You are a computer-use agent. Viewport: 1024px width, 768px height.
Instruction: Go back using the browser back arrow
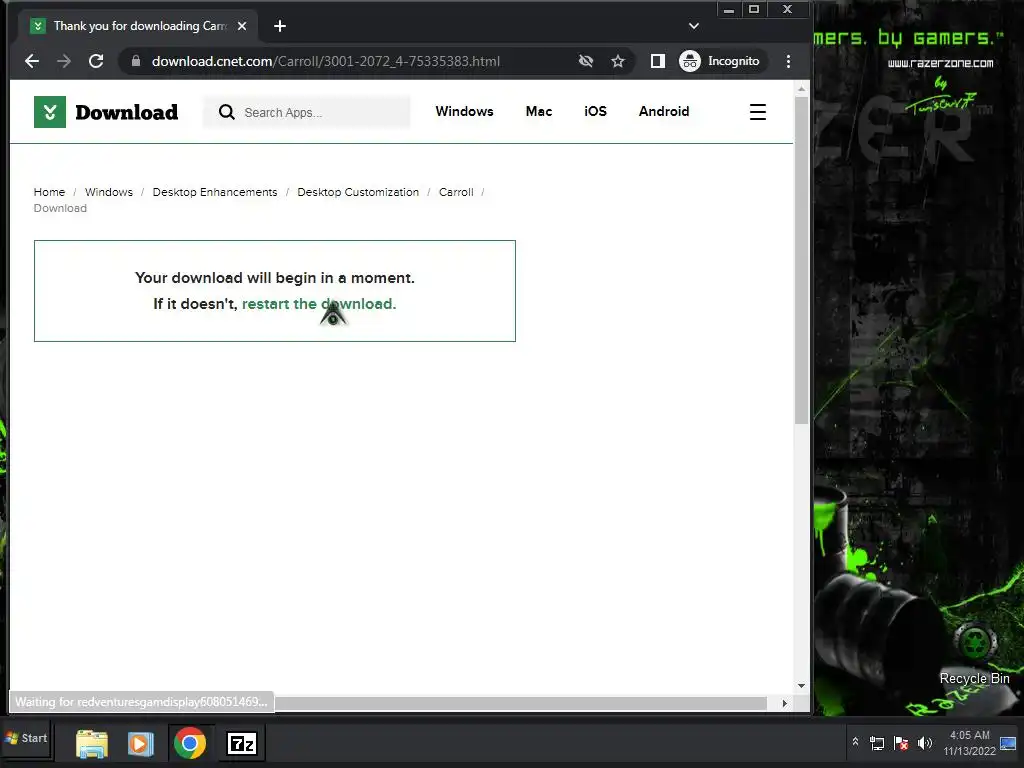click(x=31, y=61)
